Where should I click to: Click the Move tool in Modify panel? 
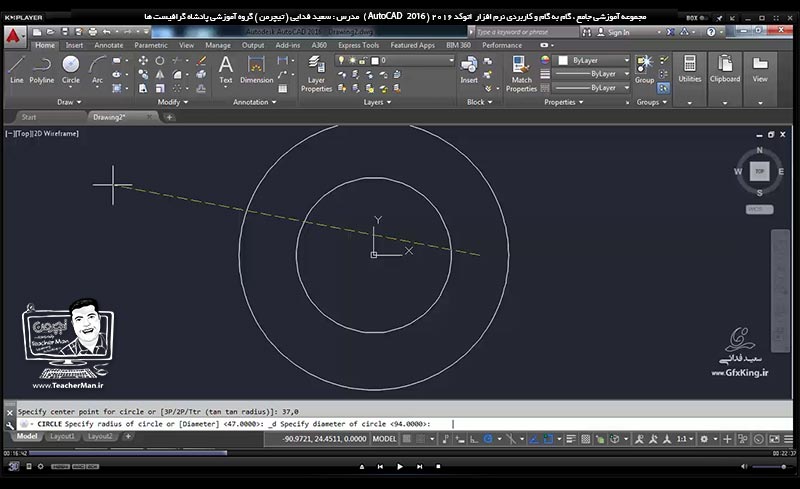(x=143, y=61)
